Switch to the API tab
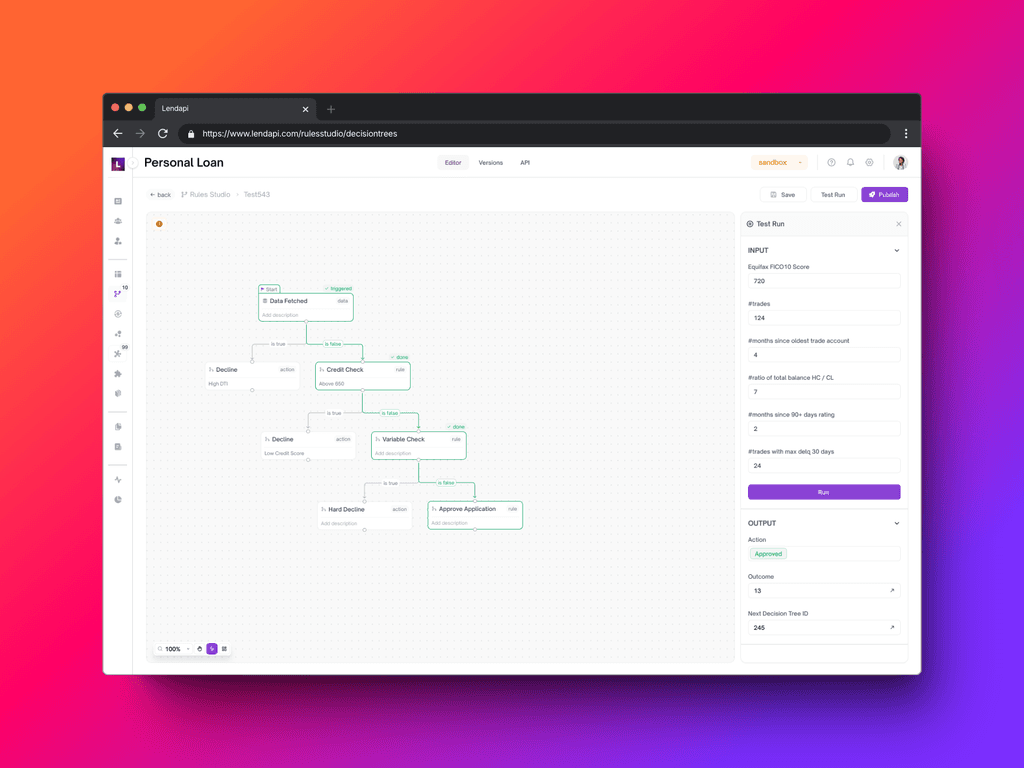The width and height of the screenshot is (1024, 768). point(525,163)
